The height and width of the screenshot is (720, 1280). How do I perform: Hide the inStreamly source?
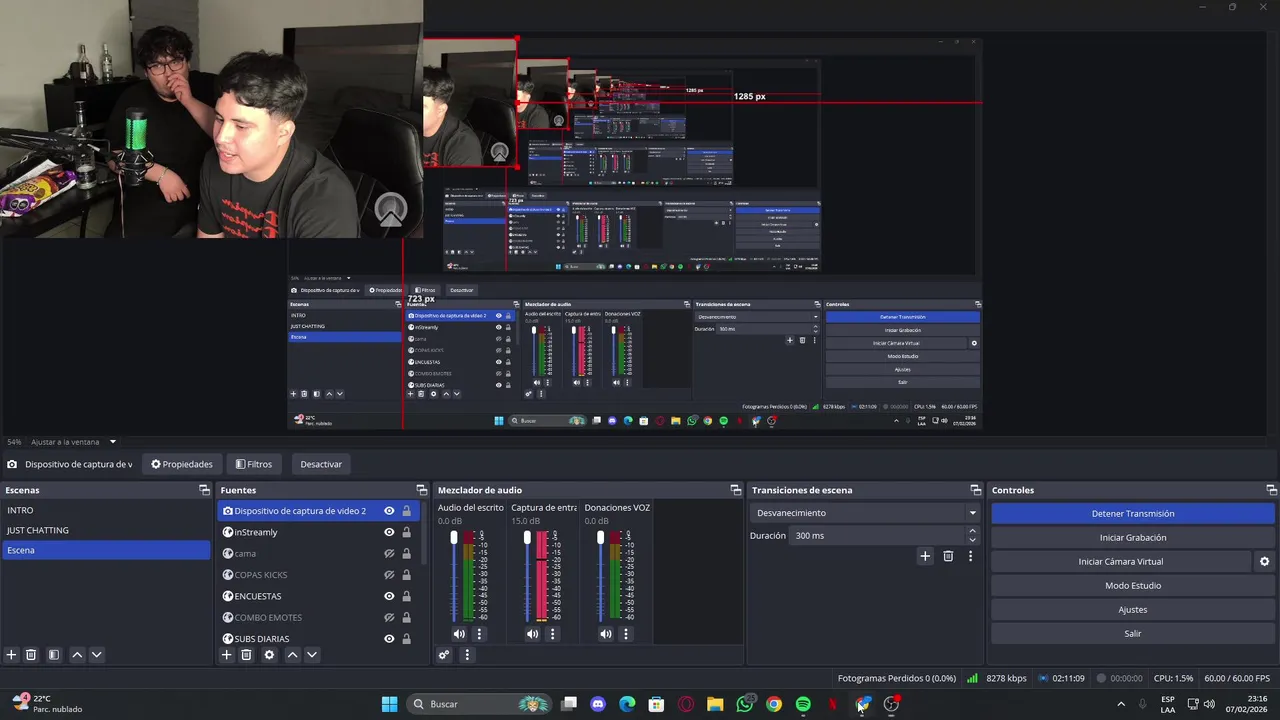pyautogui.click(x=389, y=532)
